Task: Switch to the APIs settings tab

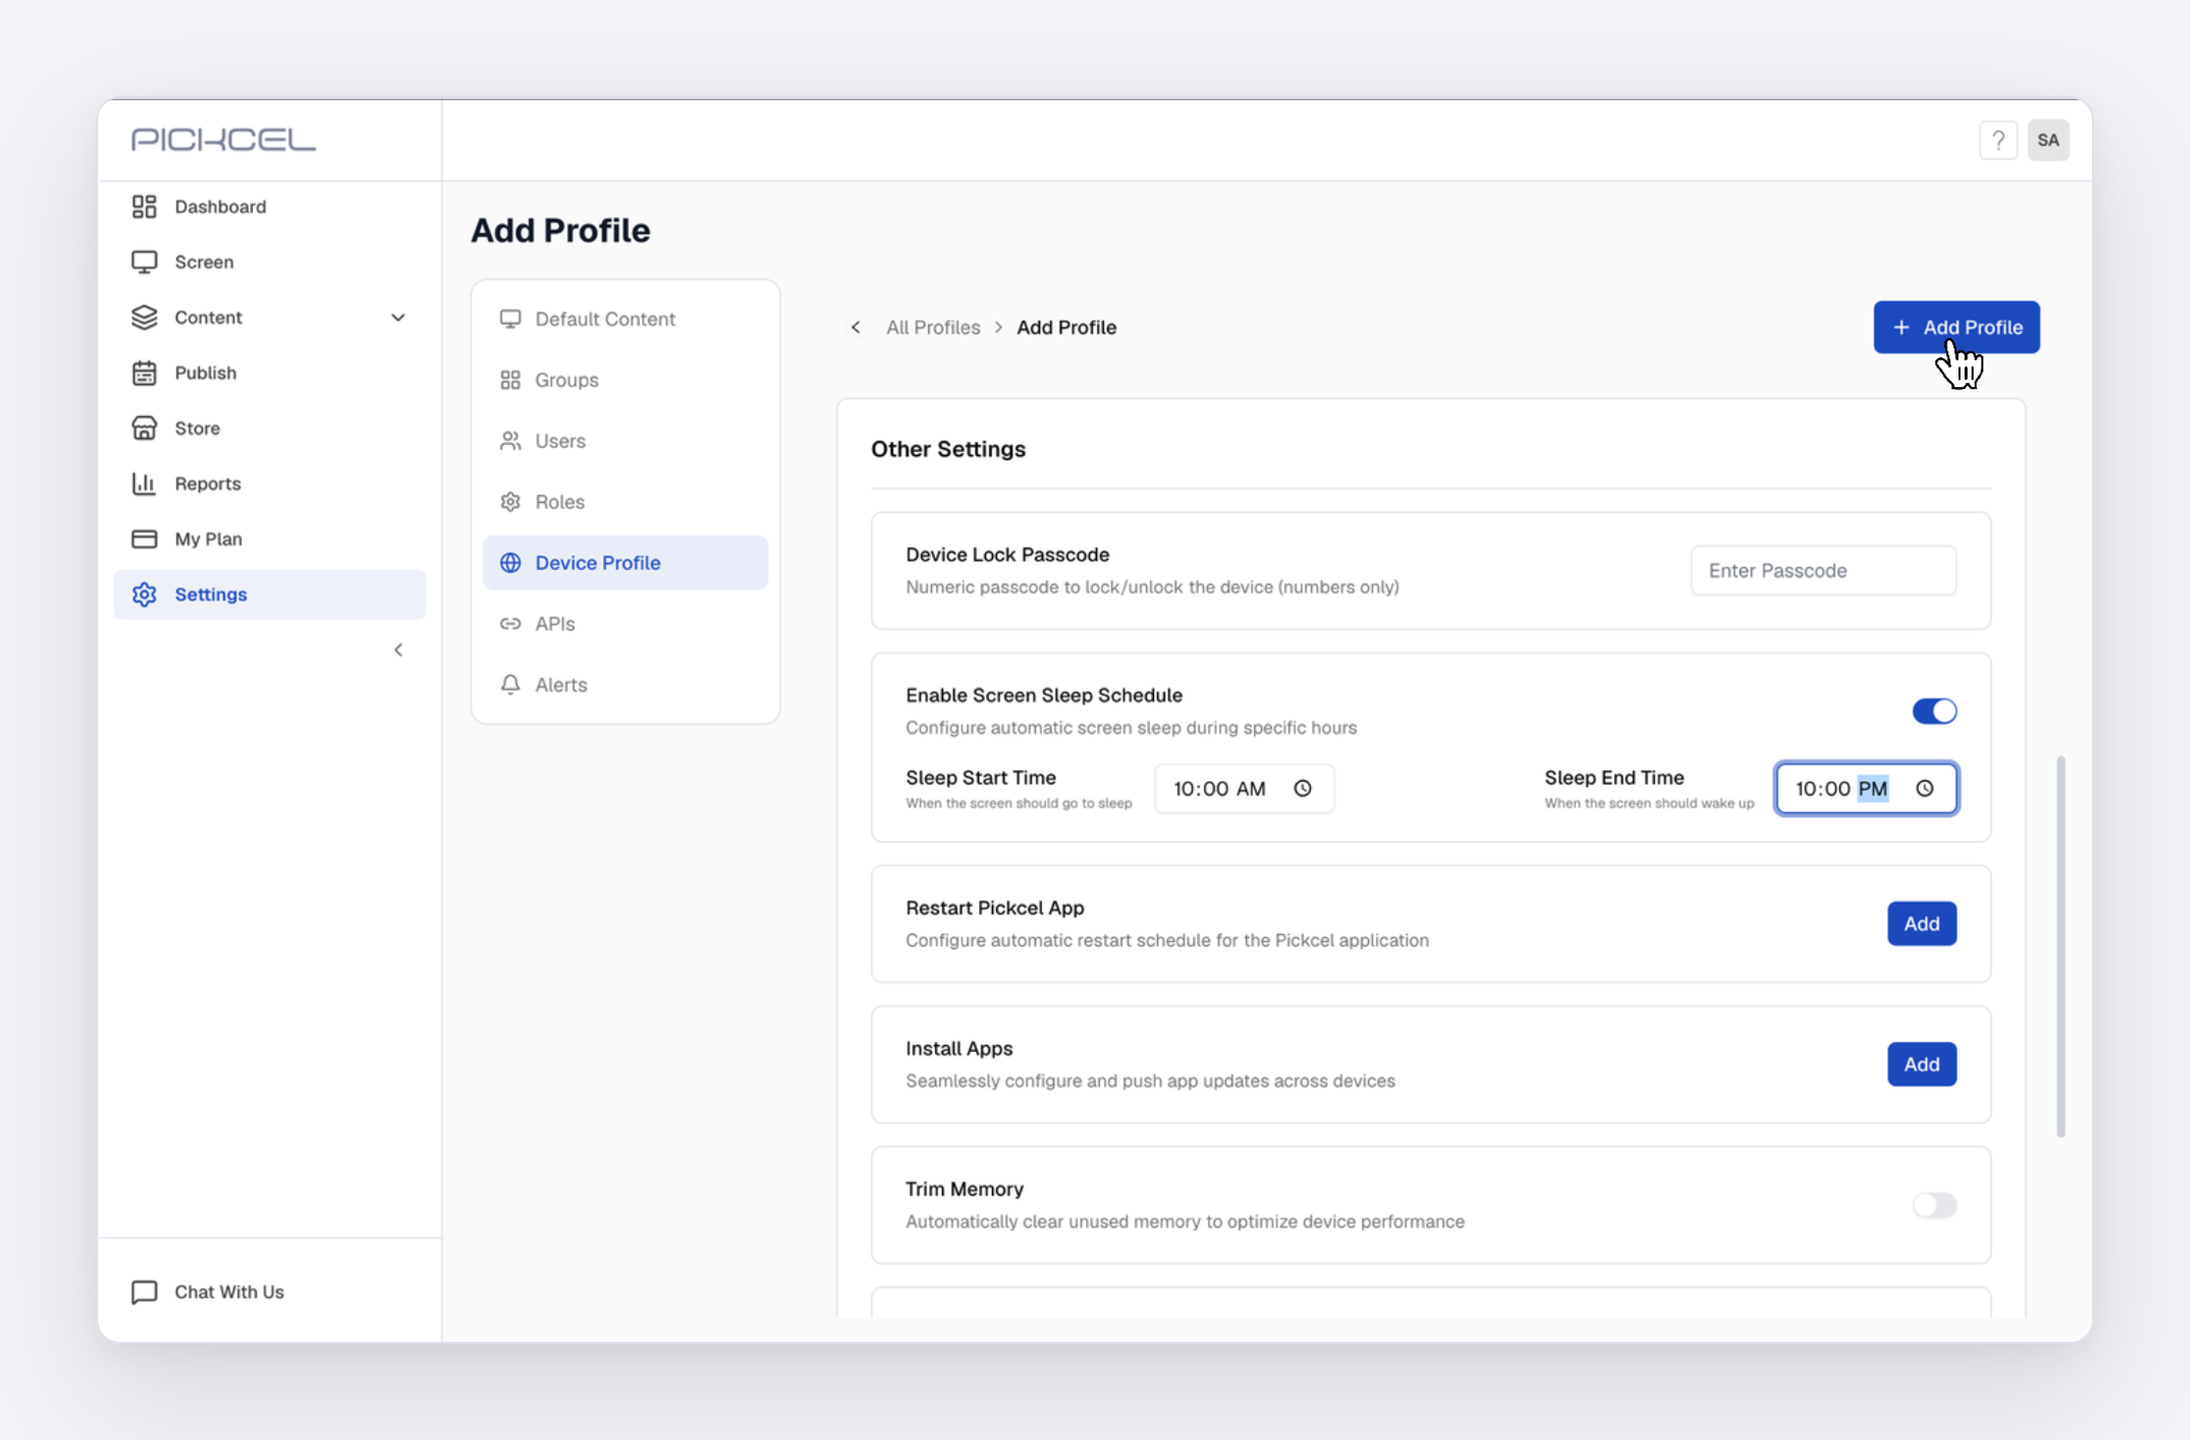Action: 625,624
